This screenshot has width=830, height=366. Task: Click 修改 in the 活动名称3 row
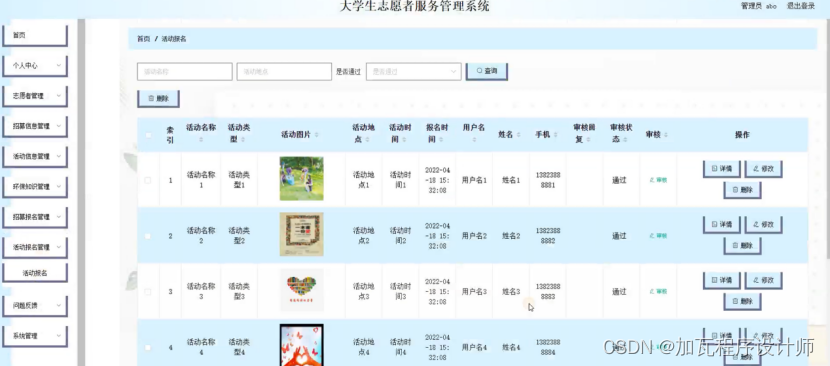(x=763, y=280)
